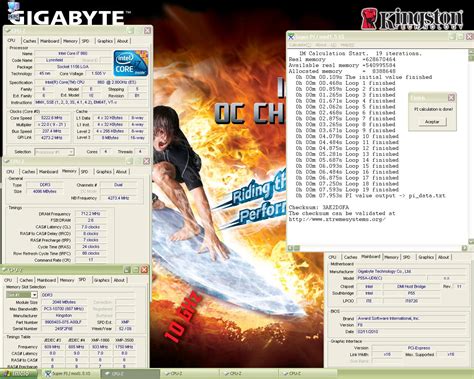Click the highlighted CPU-Z taskbar button

point(130,374)
